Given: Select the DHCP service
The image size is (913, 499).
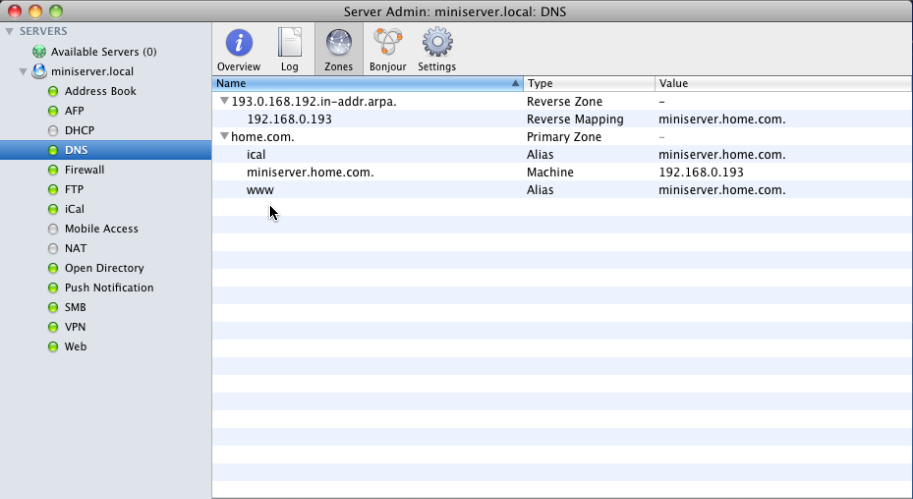Looking at the screenshot, I should (x=79, y=130).
